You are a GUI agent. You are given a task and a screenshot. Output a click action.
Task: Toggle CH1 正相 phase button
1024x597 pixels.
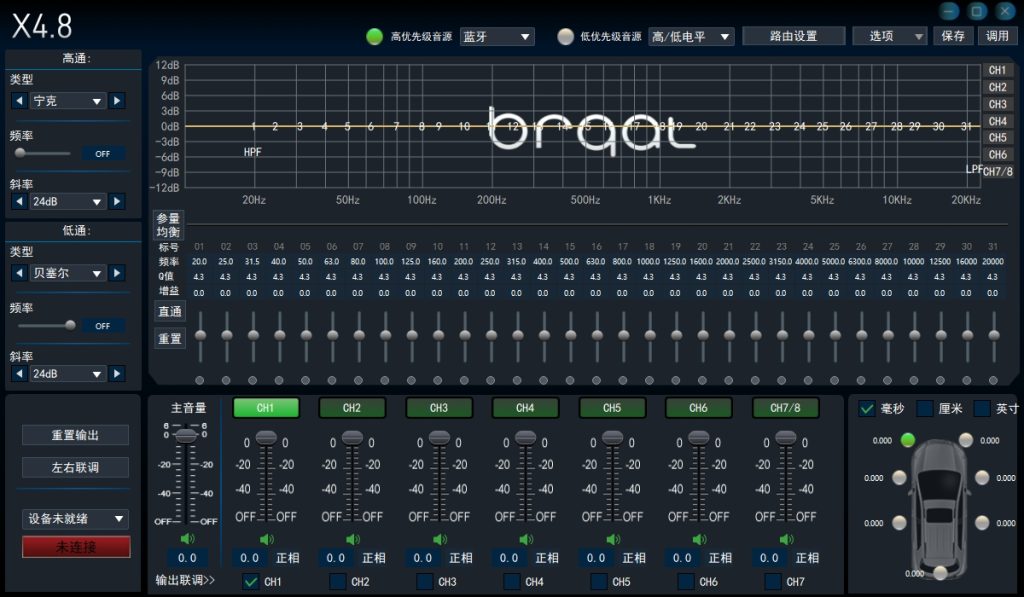pyautogui.click(x=287, y=558)
